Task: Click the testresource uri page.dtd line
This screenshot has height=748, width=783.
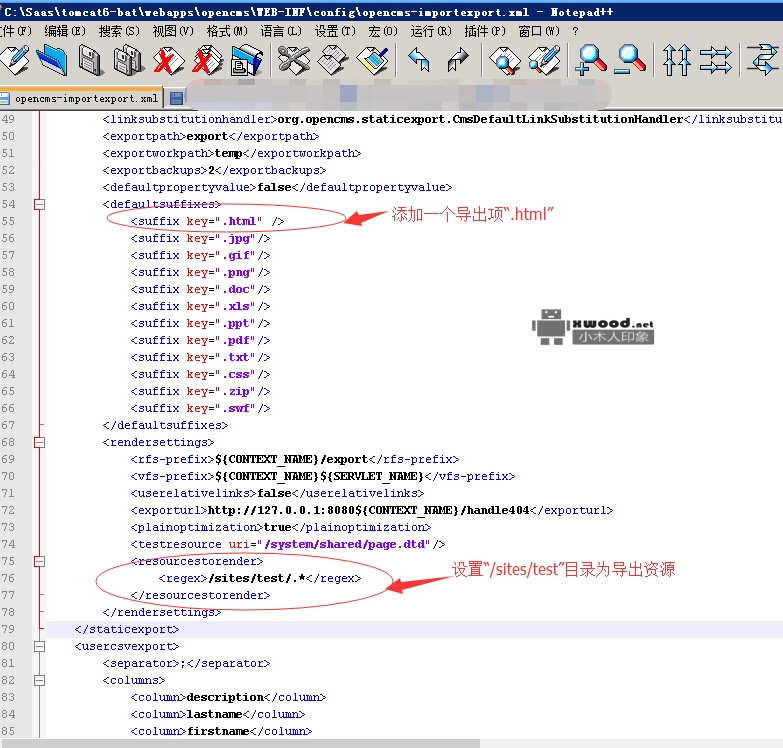Action: (288, 544)
